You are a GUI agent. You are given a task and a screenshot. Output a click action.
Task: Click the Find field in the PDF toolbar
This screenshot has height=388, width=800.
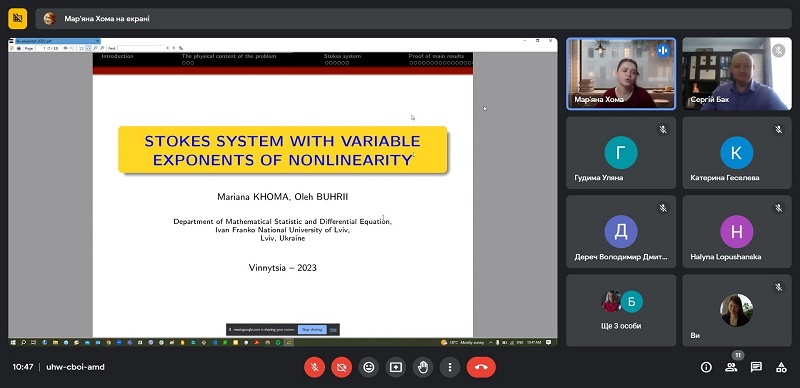pyautogui.click(x=141, y=48)
